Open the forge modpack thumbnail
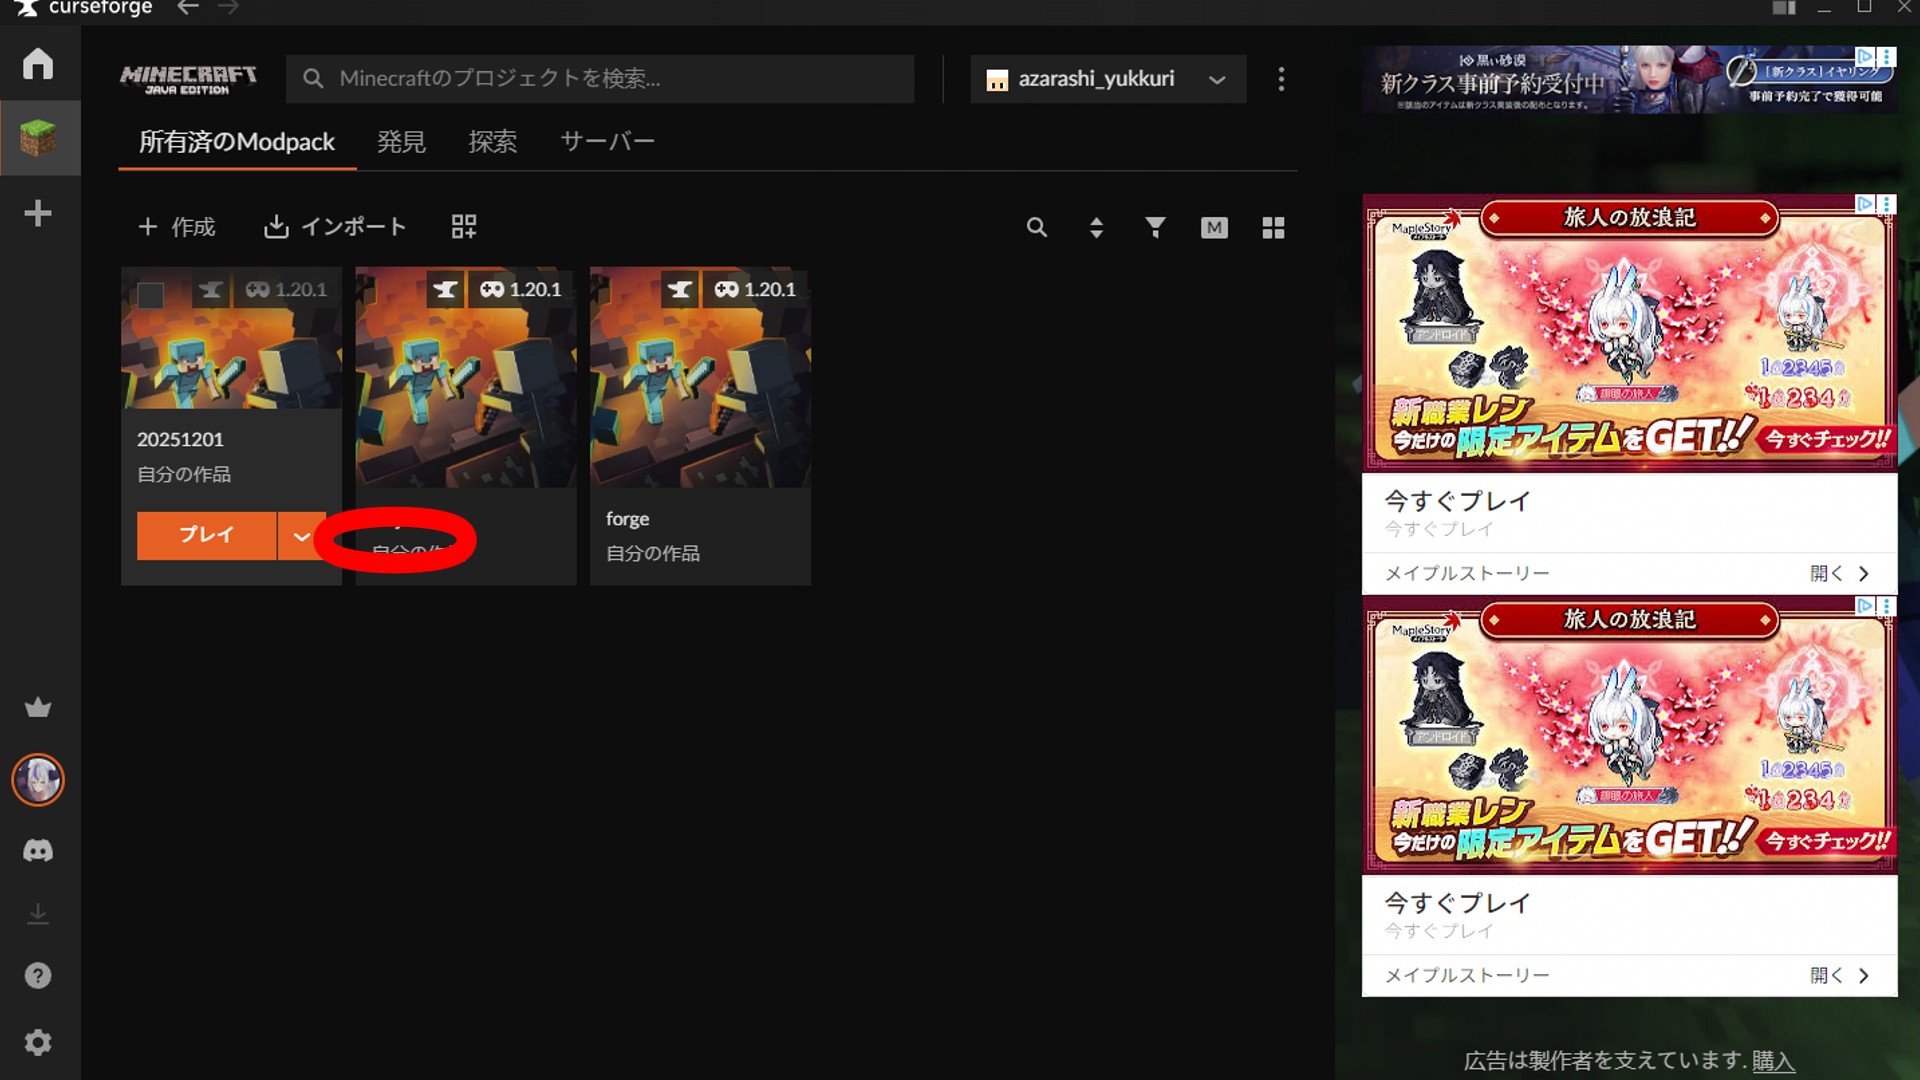The height and width of the screenshot is (1080, 1920). point(700,378)
